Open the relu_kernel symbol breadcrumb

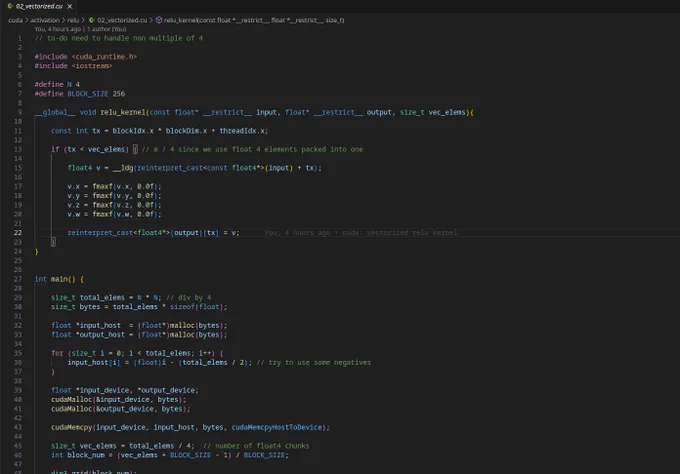tap(254, 20)
